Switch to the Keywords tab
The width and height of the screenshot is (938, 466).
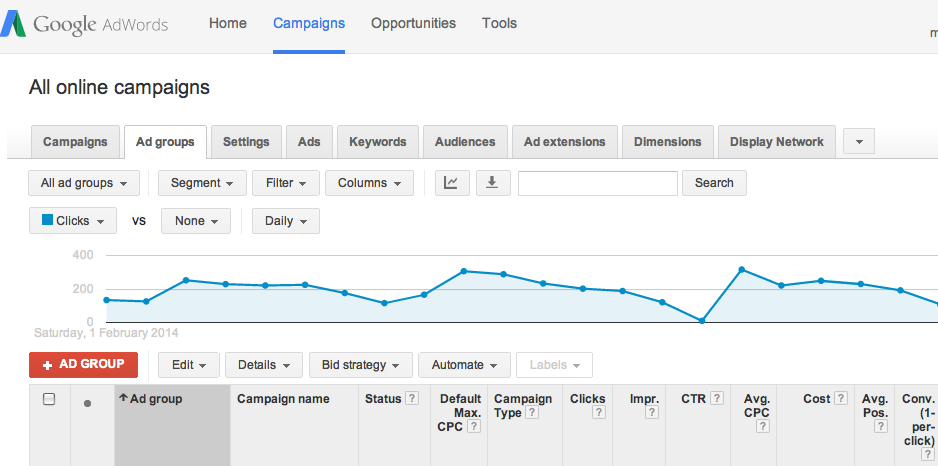(377, 142)
